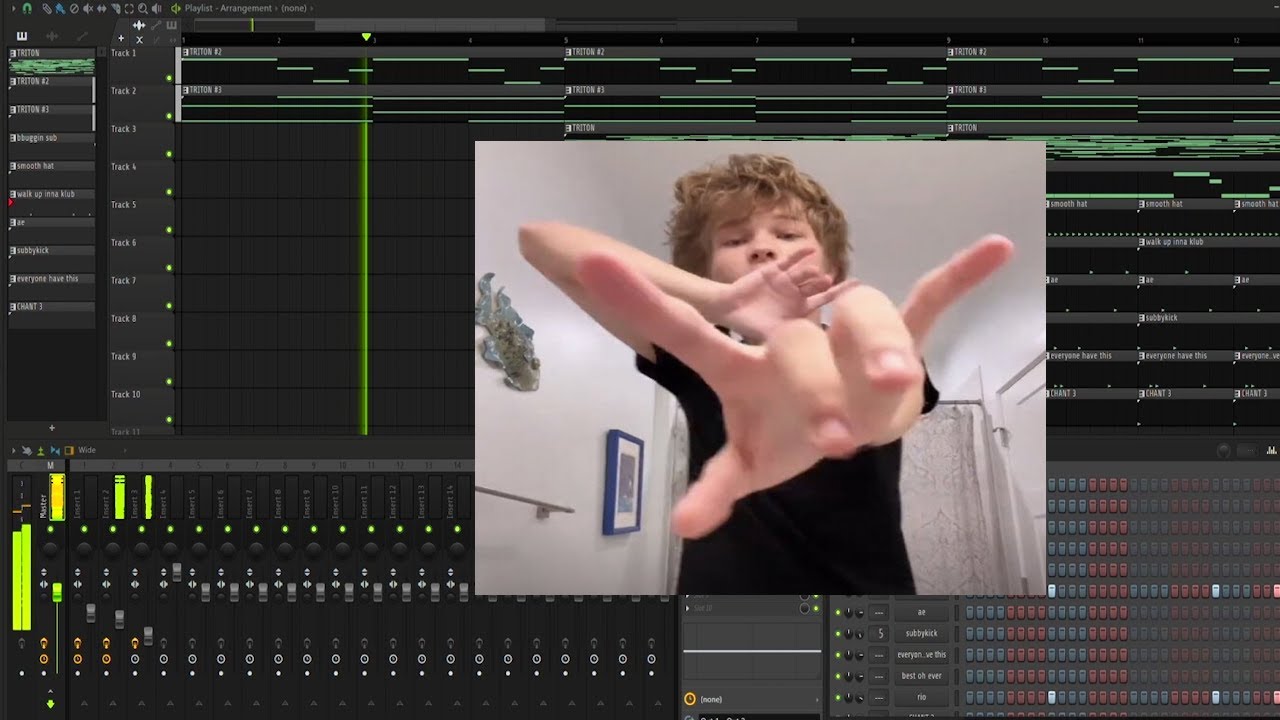This screenshot has width=1280, height=720.
Task: Mute the Master mixer track LED
Action: point(50,529)
